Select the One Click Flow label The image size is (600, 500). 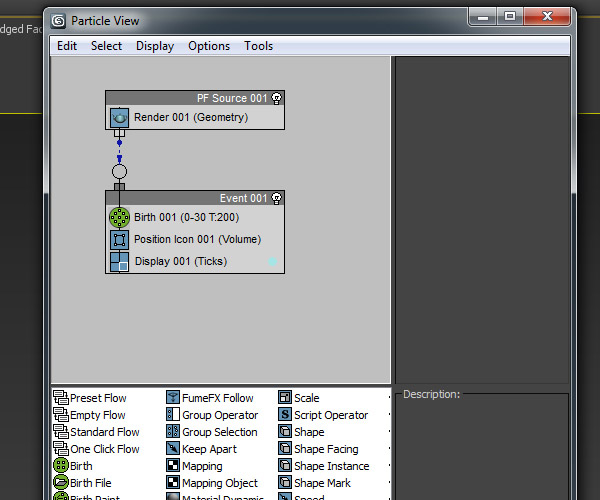pos(105,449)
